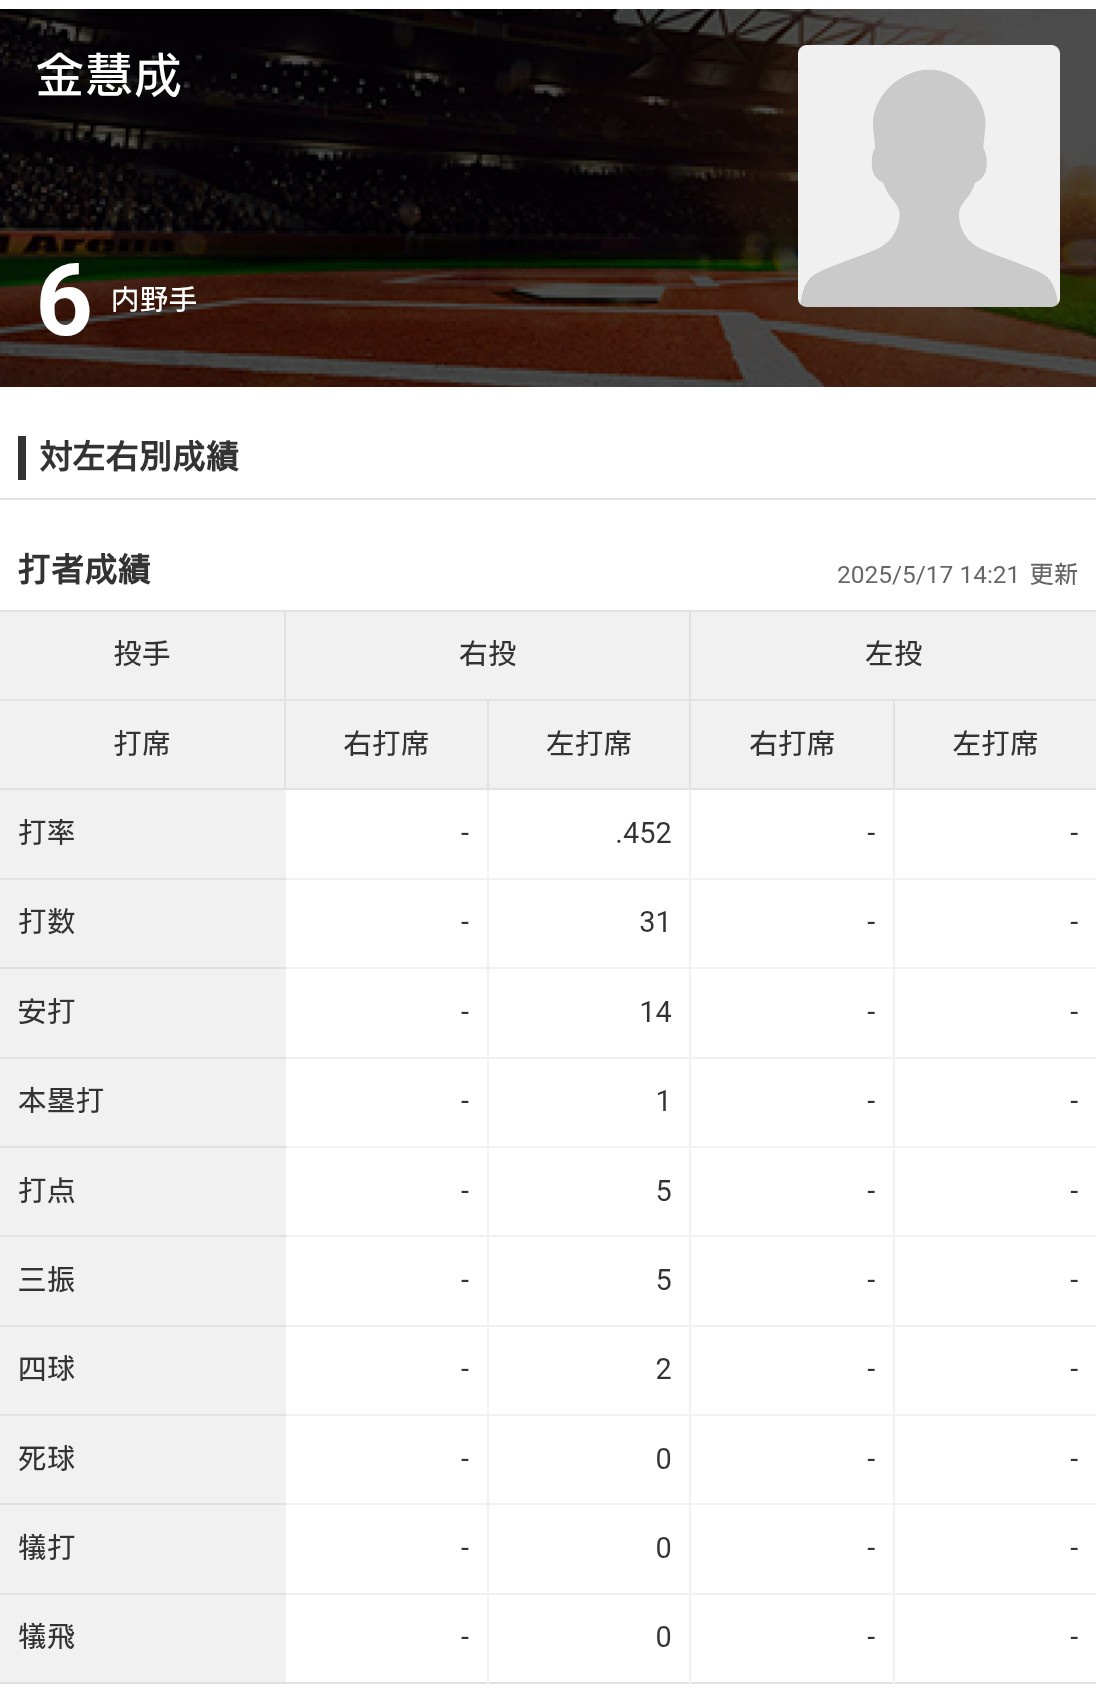The height and width of the screenshot is (1697, 1096).
Task: Click the 犠打 row value 0
Action: tap(663, 1548)
